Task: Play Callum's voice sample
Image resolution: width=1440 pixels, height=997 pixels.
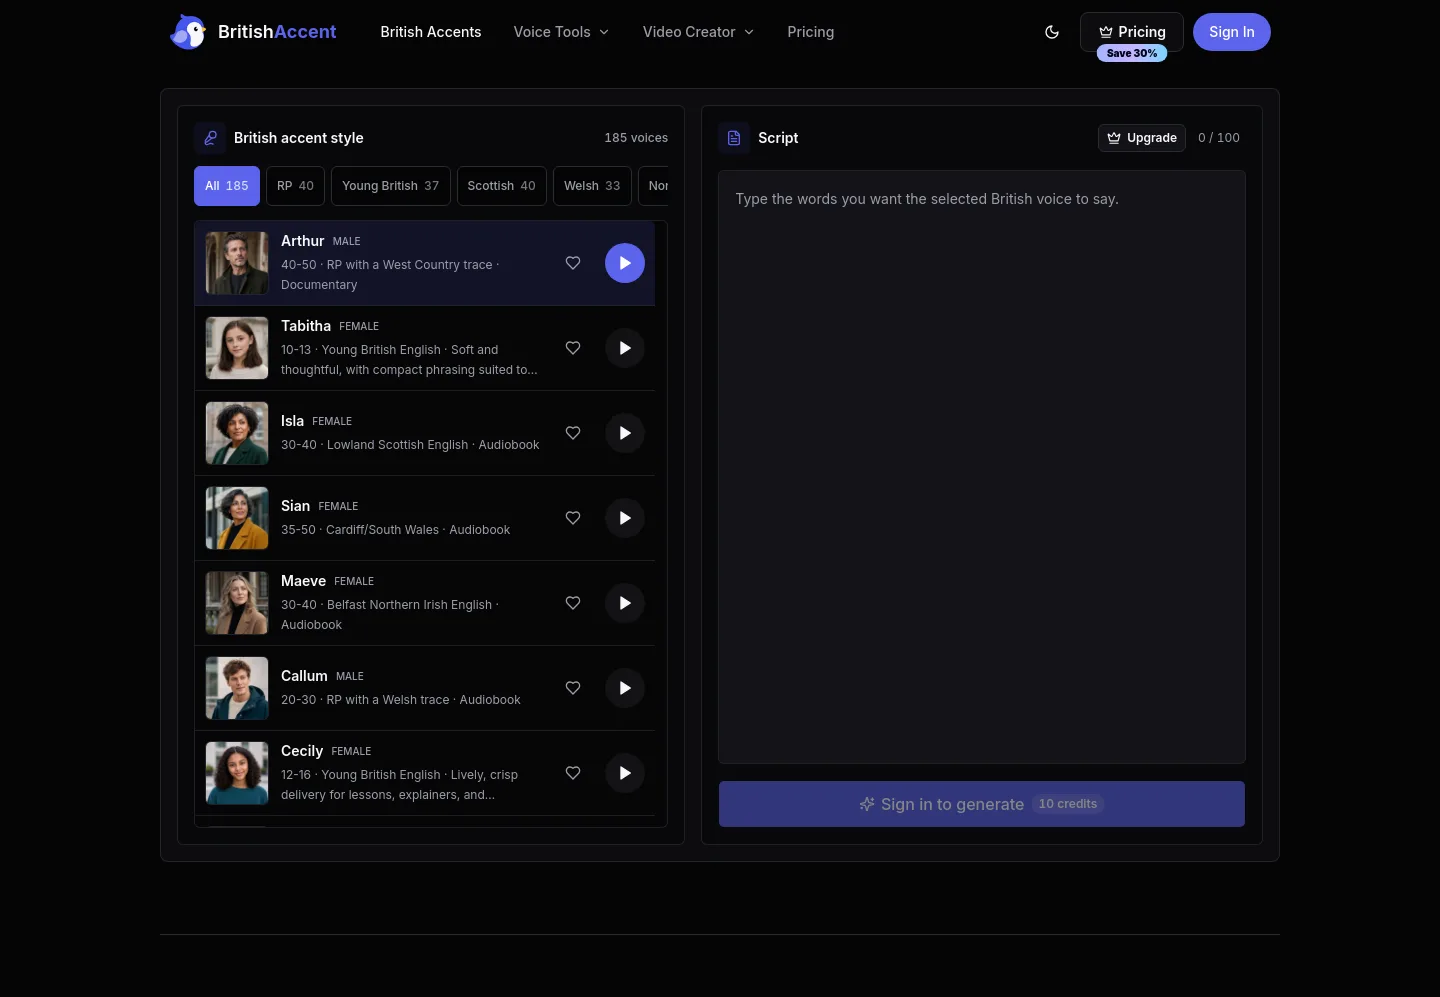Action: 625,688
